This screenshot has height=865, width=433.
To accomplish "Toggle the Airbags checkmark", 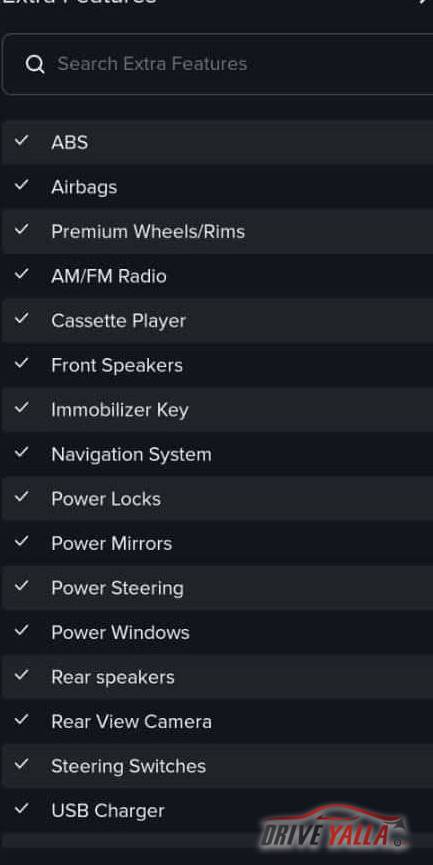I will point(21,185).
